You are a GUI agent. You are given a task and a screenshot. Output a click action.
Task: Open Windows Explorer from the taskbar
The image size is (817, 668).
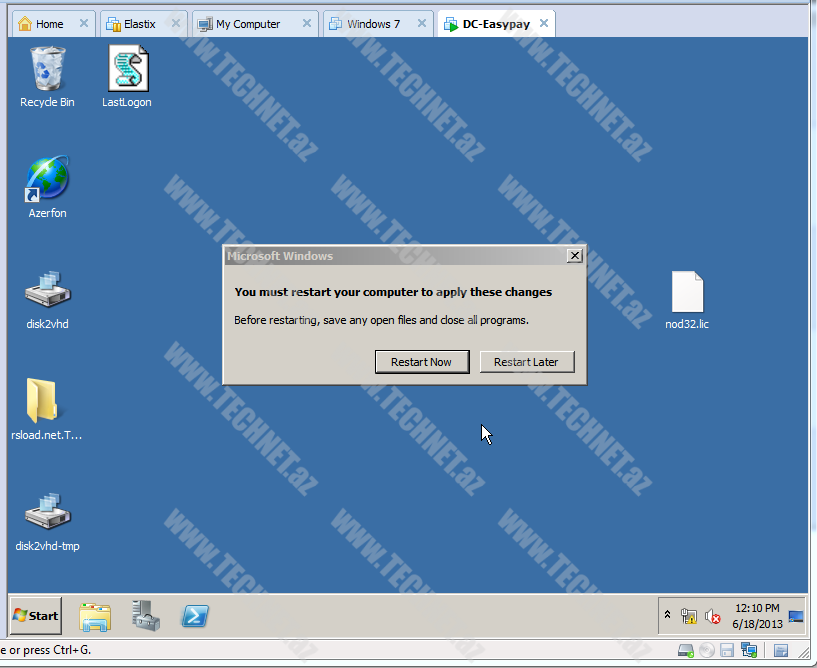coord(95,617)
